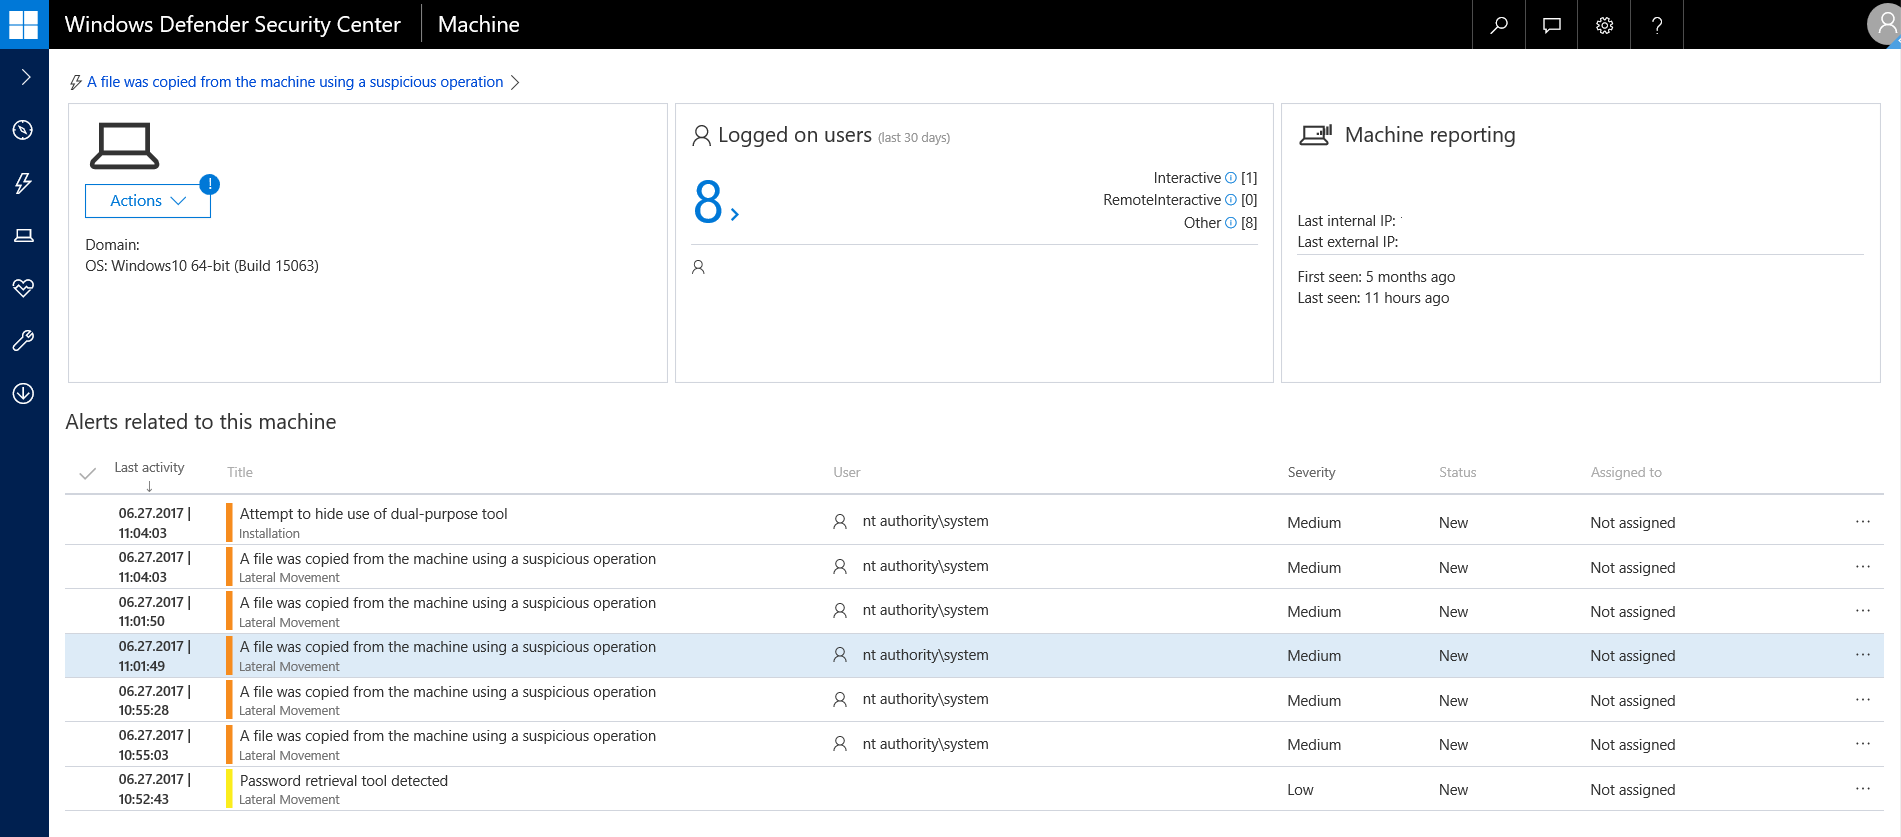Screen dimensions: 1901x837
Task: Click the large laptop machine icon
Action: tap(124, 146)
